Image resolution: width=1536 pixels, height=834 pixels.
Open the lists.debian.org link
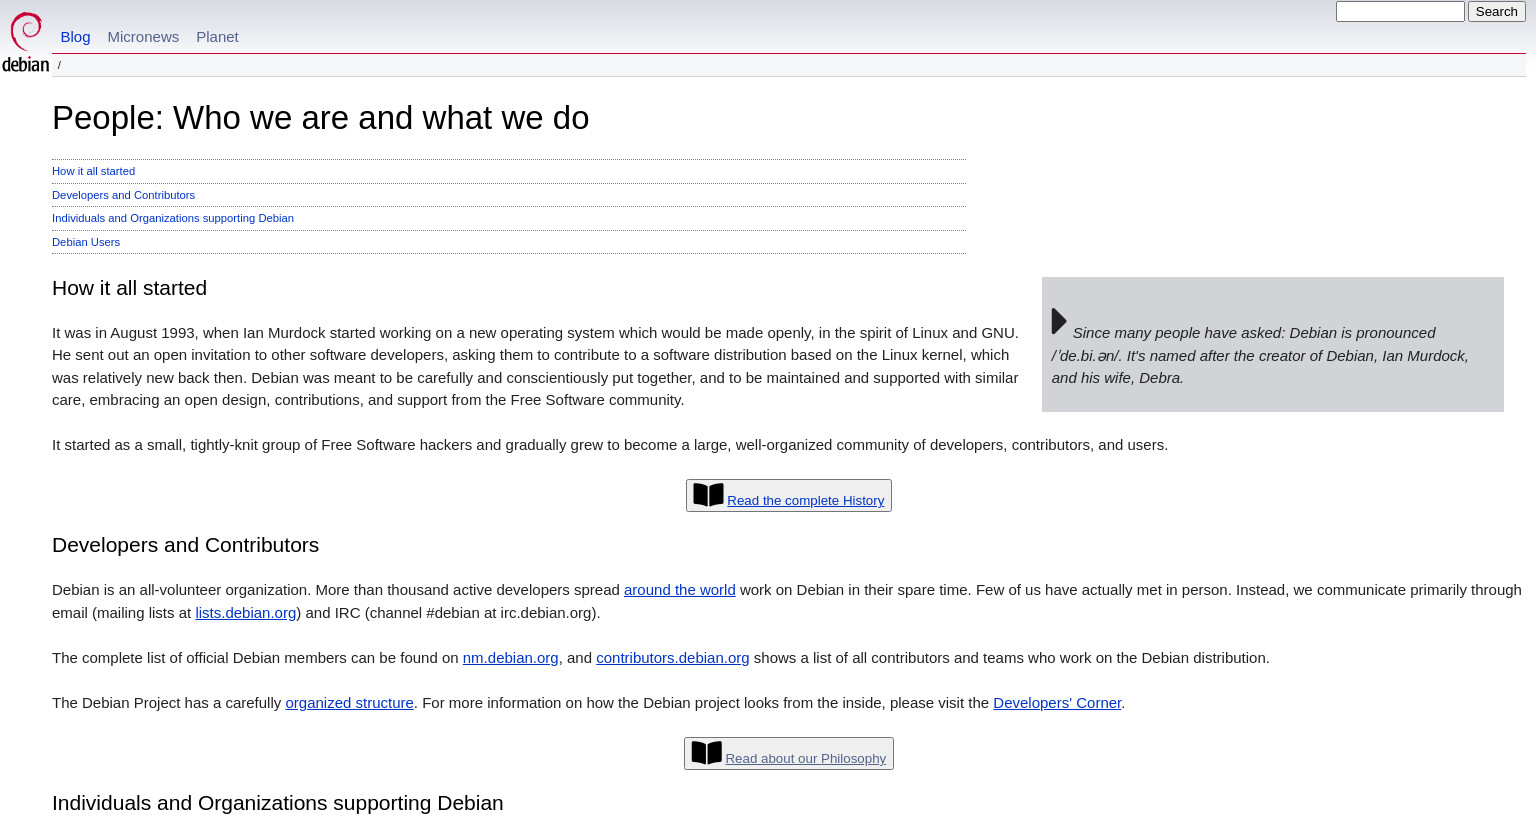pos(245,613)
